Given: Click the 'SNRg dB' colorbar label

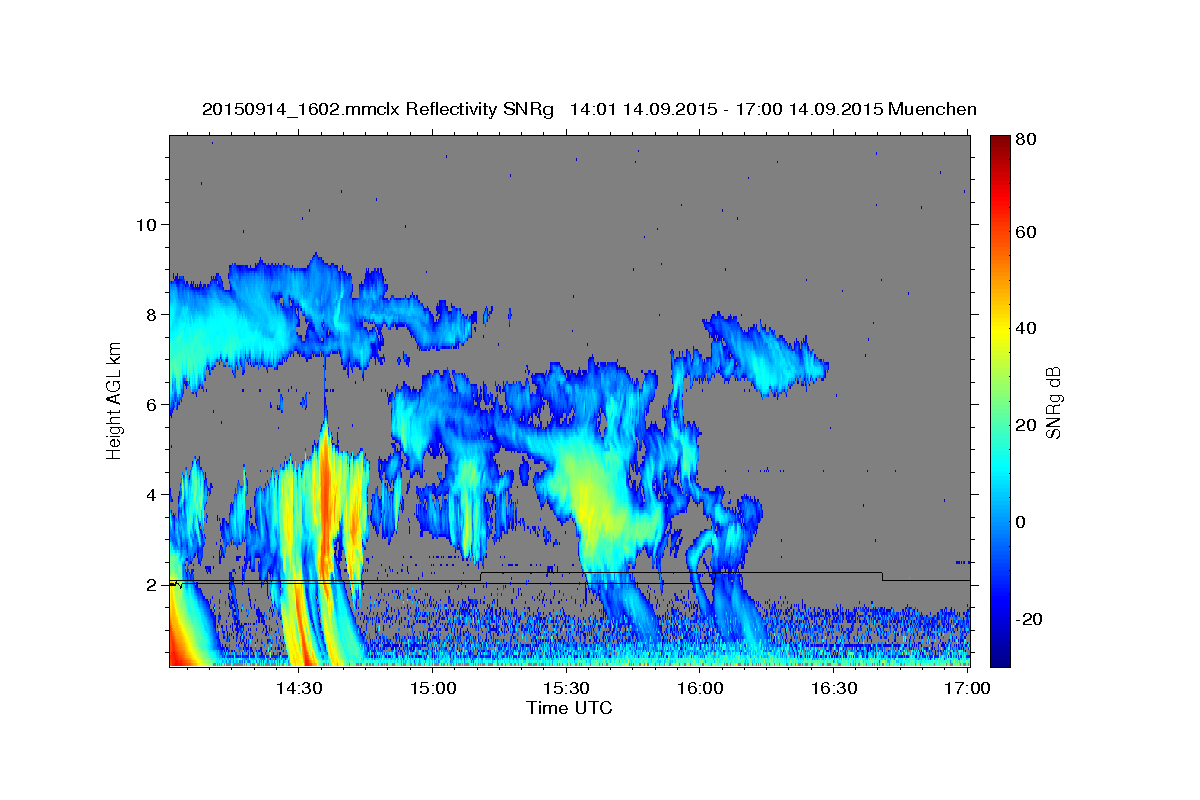Looking at the screenshot, I should click(x=1052, y=402).
